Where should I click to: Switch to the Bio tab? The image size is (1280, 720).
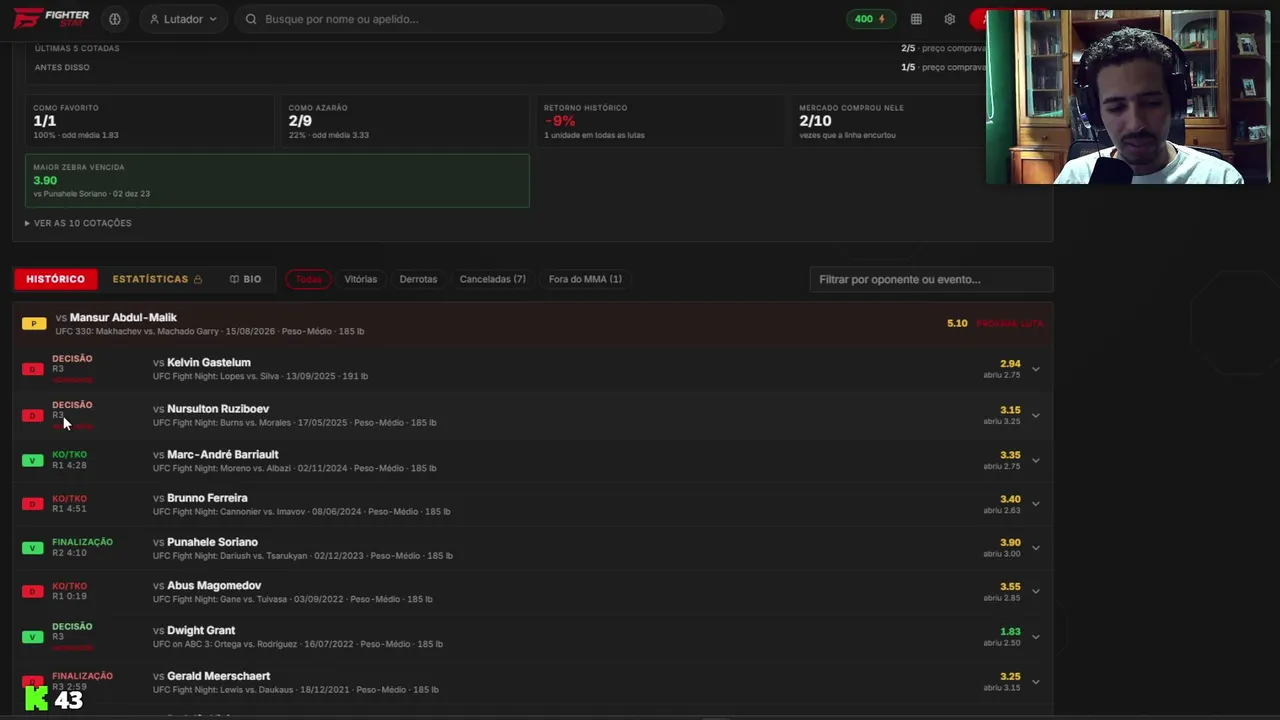pyautogui.click(x=245, y=279)
